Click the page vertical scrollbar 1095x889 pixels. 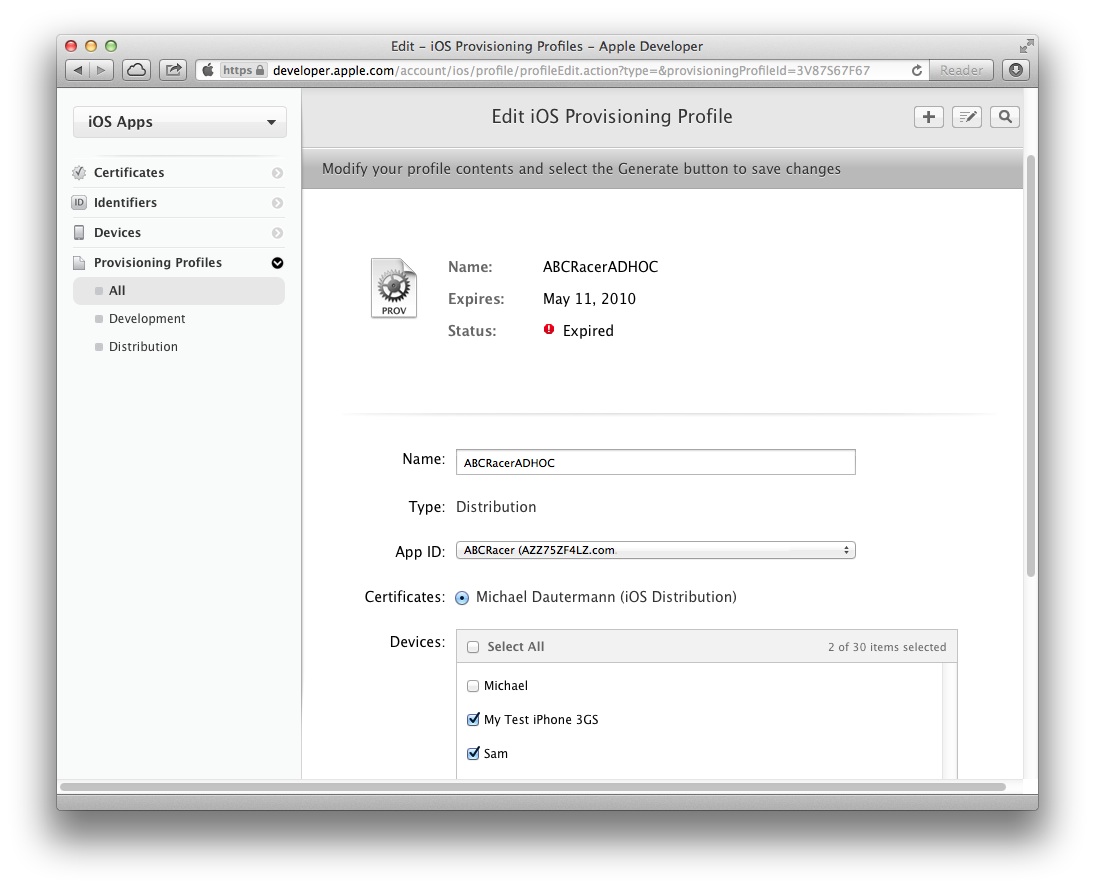1030,365
